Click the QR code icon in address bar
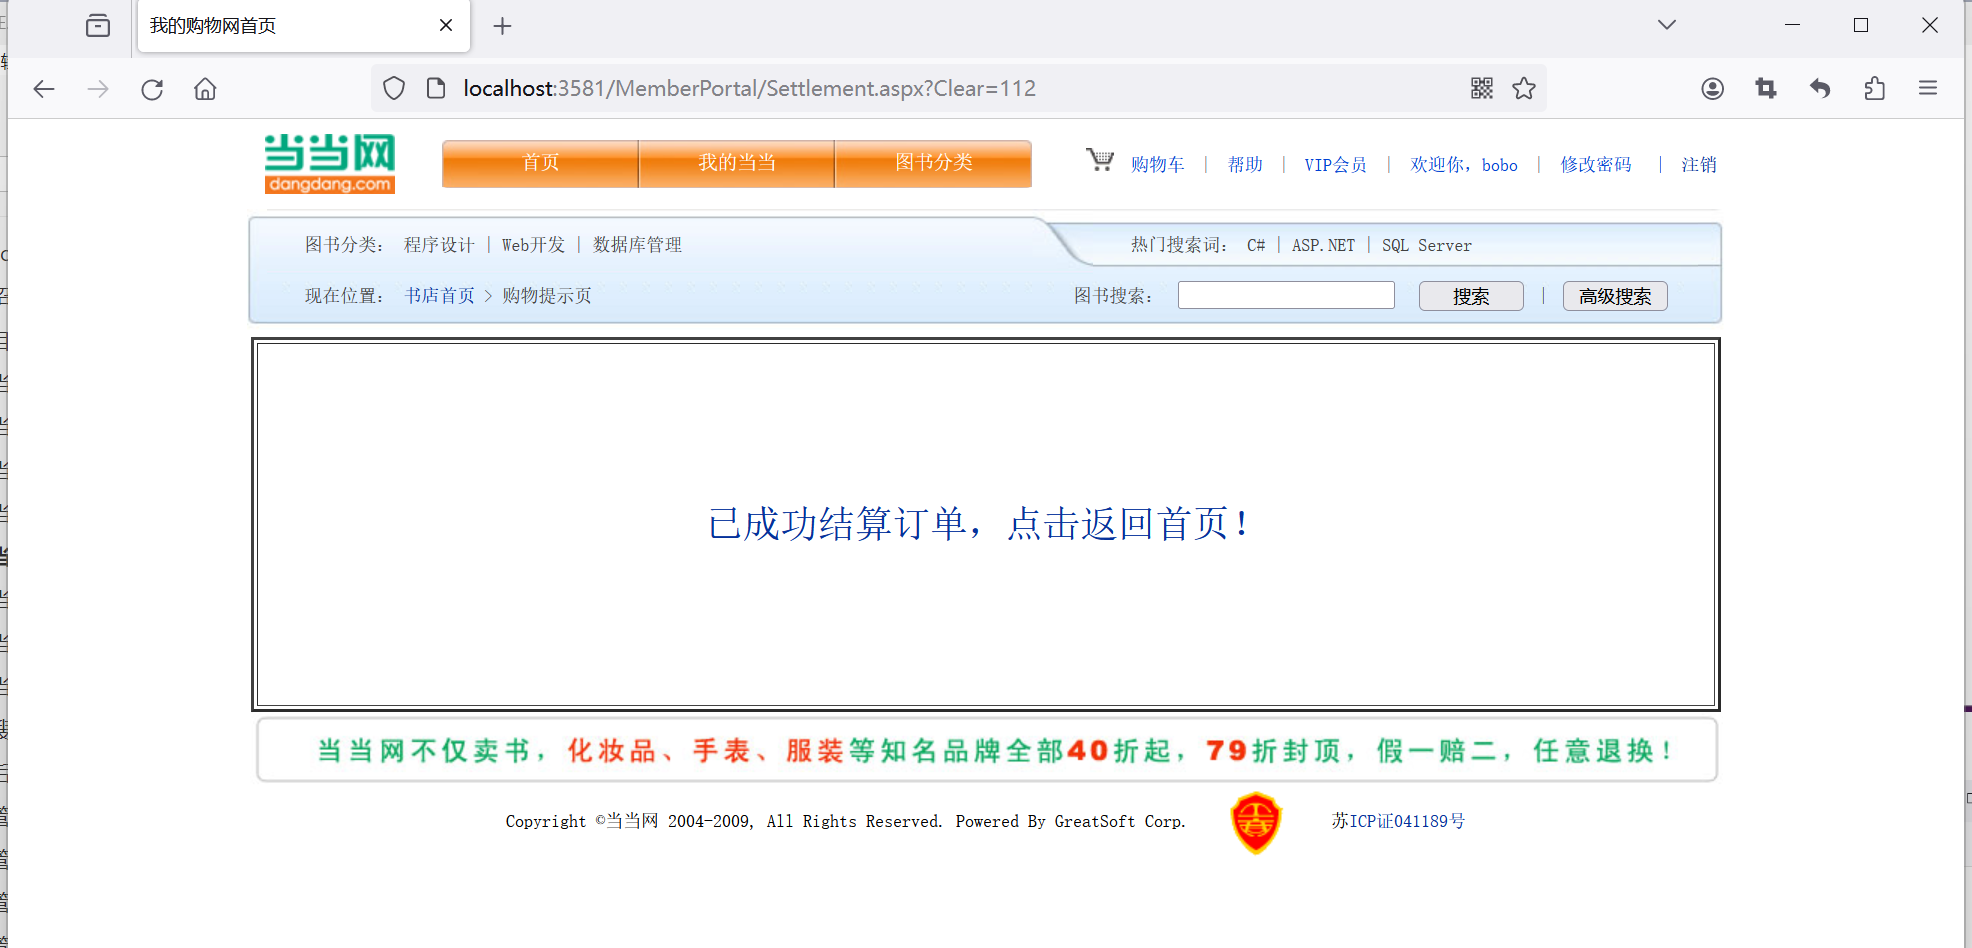Viewport: 1972px width, 948px height. [1481, 88]
